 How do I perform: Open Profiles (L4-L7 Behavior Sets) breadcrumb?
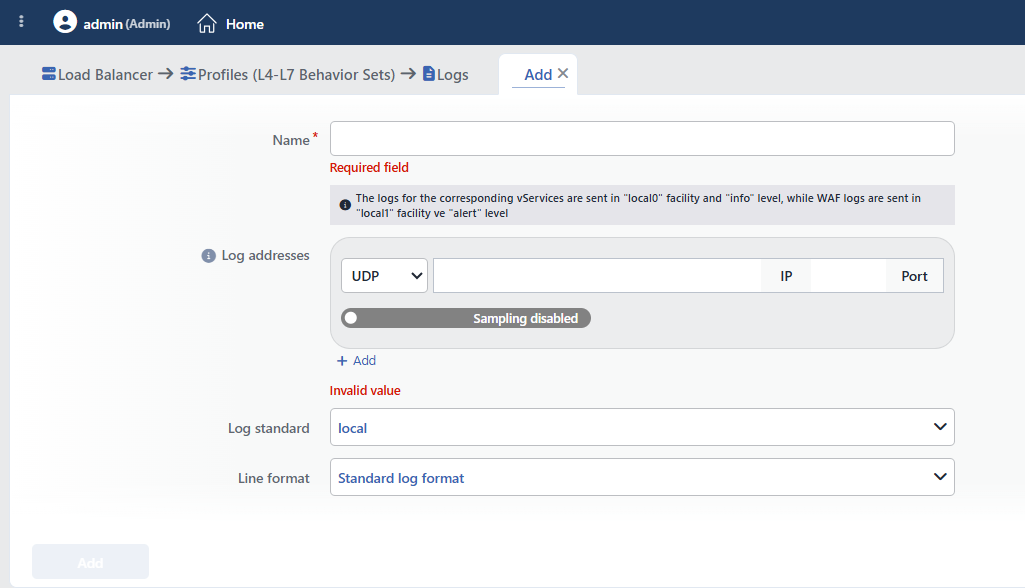pyautogui.click(x=296, y=75)
